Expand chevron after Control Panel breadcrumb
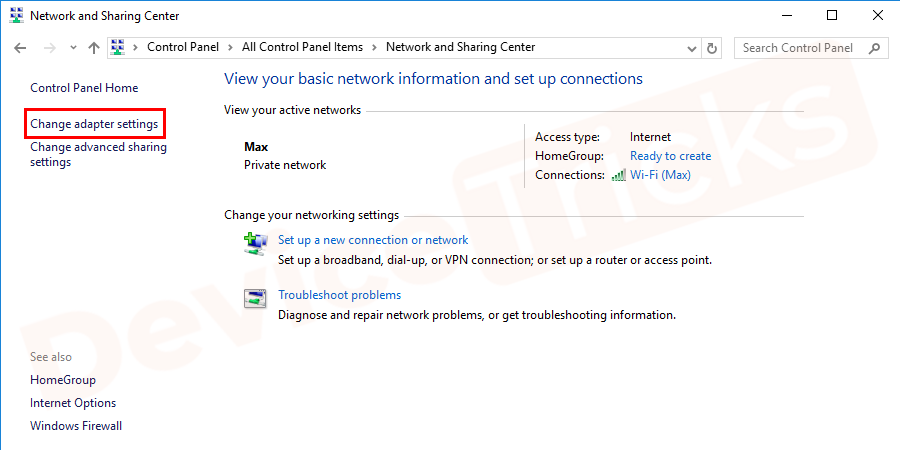Viewport: 900px width, 450px height. pos(232,47)
